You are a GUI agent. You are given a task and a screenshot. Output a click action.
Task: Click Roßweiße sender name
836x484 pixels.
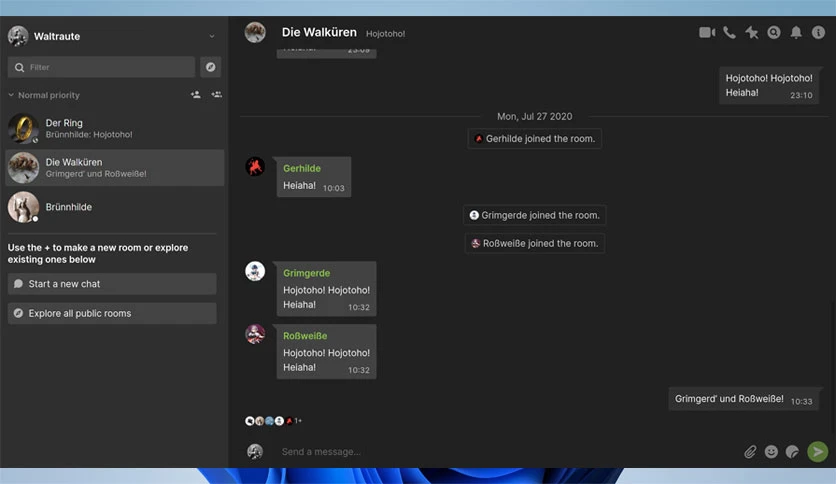(305, 336)
